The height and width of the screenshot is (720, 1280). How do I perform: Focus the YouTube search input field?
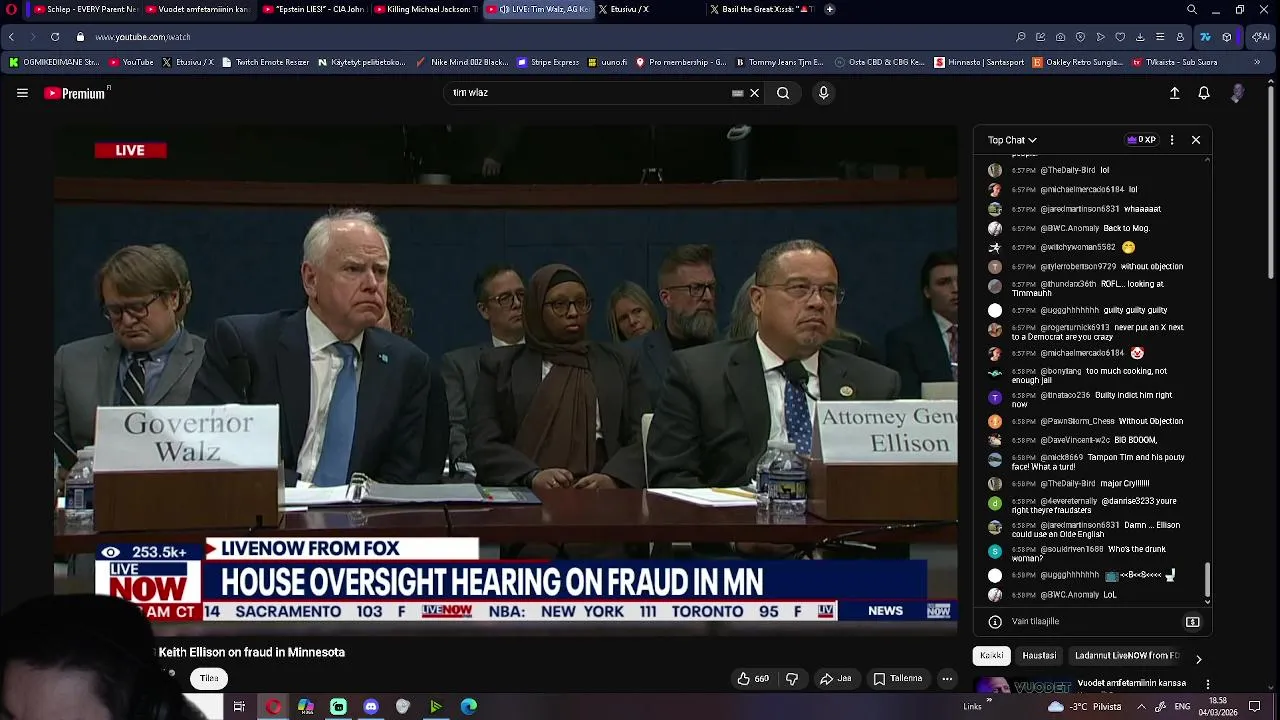(x=590, y=93)
